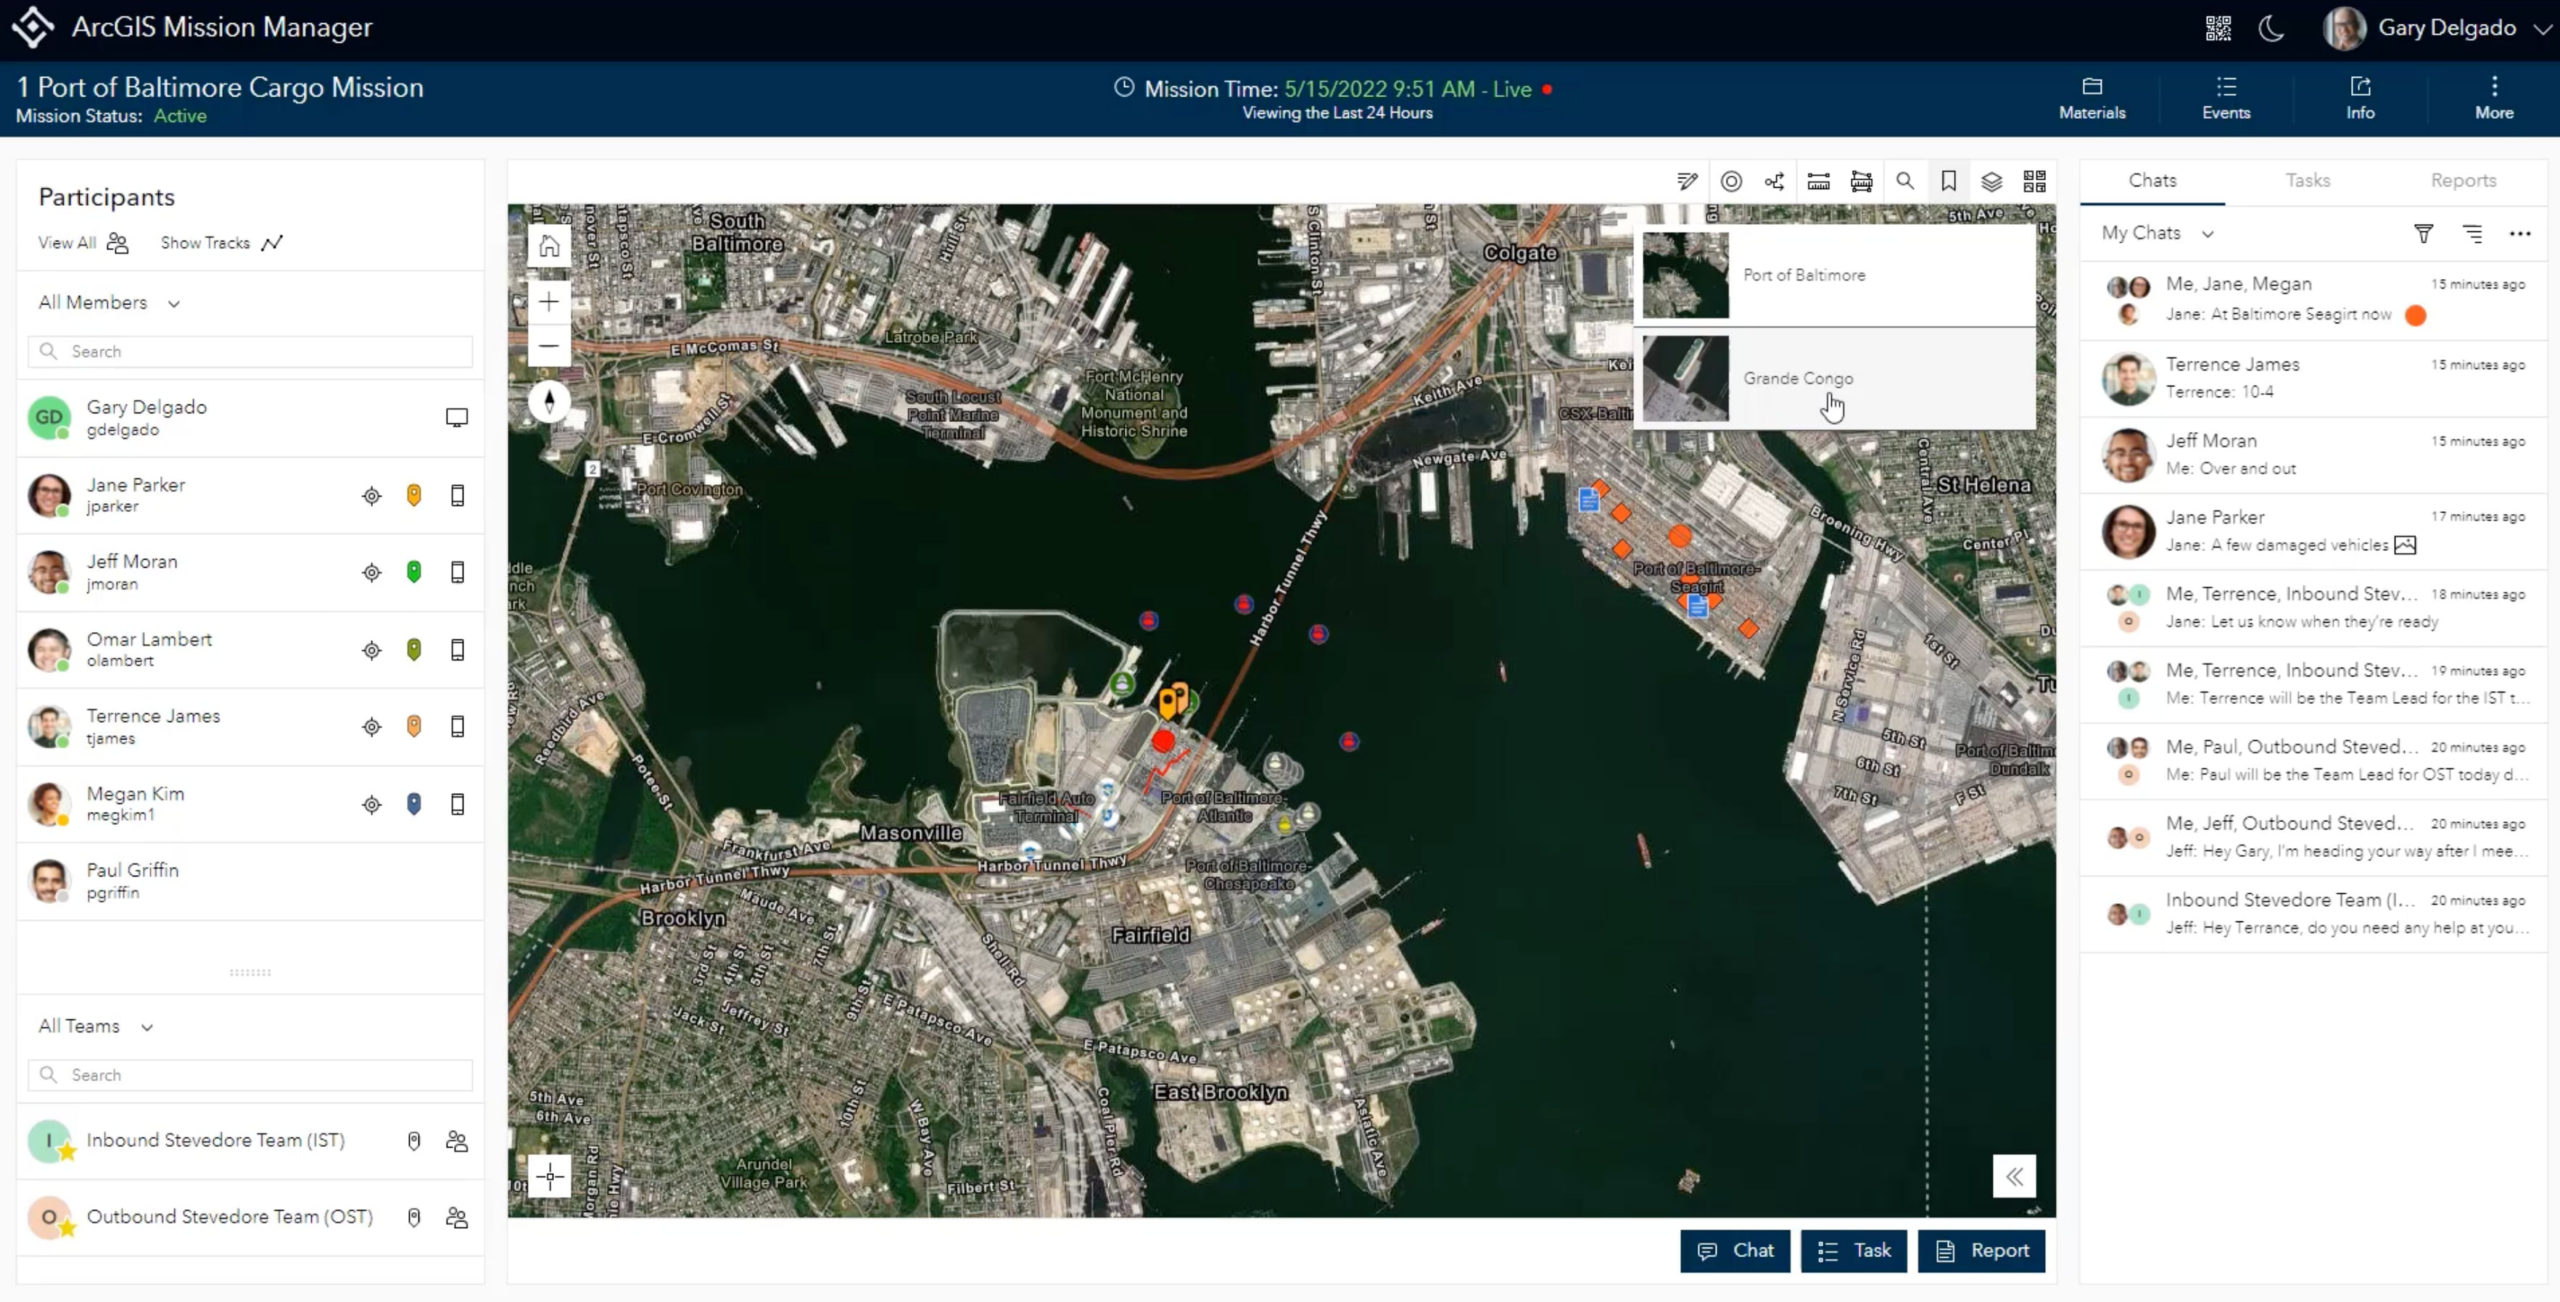Viewport: 2560px width, 1302px height.
Task: Click Jeff Moran's green location marker
Action: click(414, 572)
